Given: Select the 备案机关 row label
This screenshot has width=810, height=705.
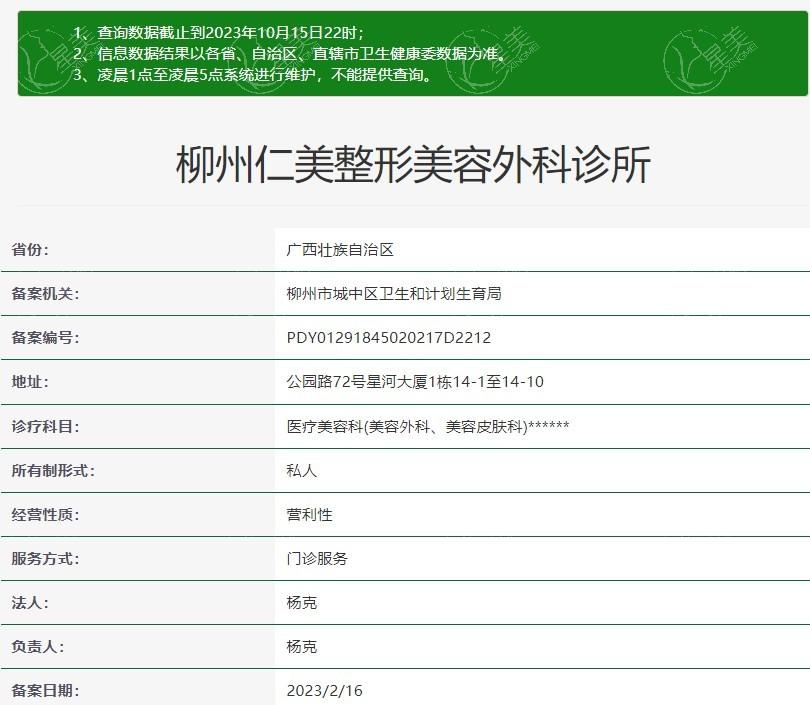Looking at the screenshot, I should click(44, 294).
